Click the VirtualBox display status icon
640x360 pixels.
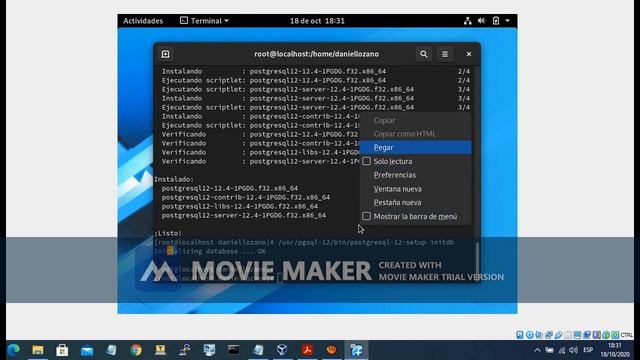click(578, 335)
